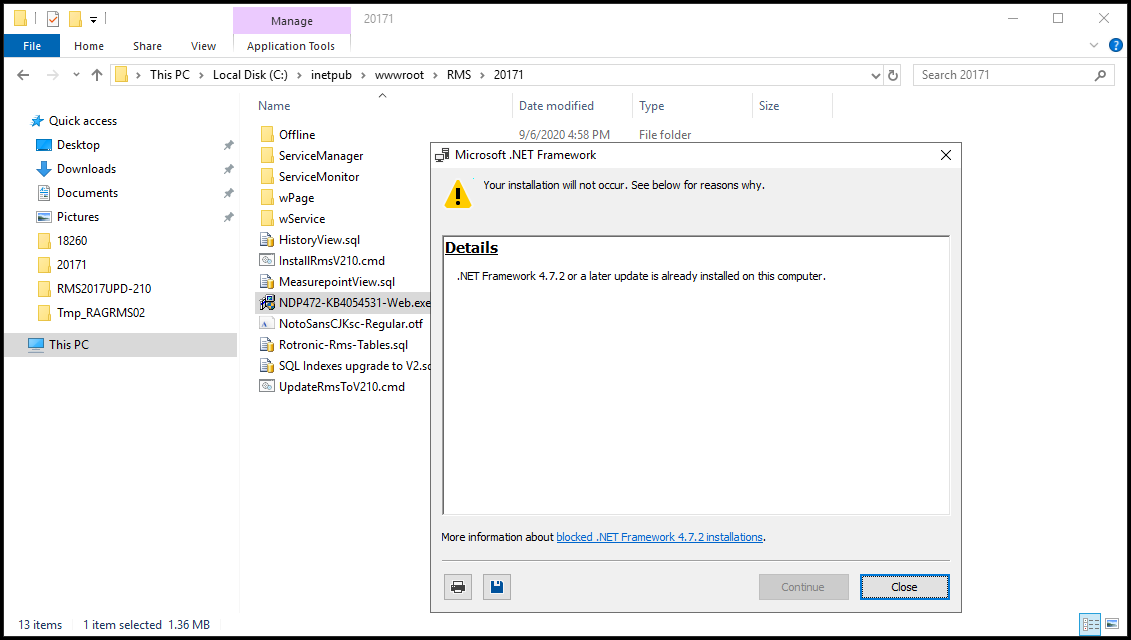Open Customize Quick Access Toolbar dropdown
1131x640 pixels.
point(93,19)
